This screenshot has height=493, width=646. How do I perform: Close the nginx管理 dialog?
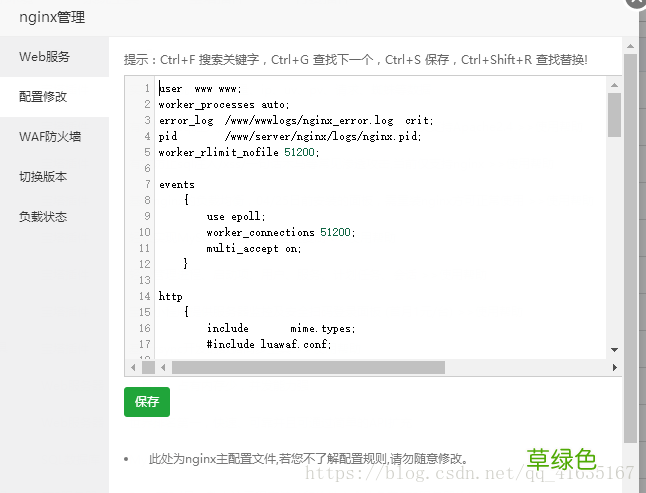(637, 2)
